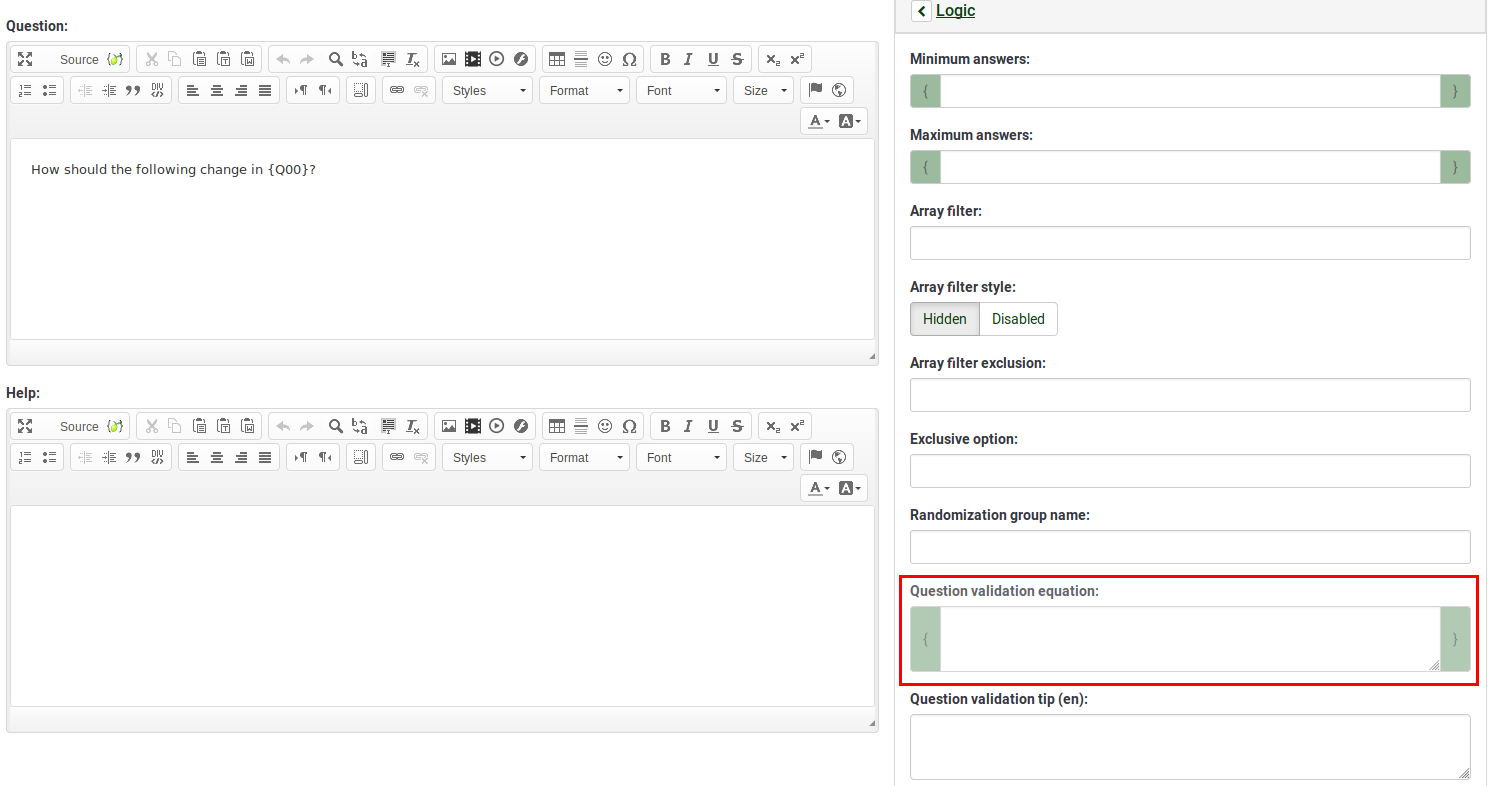Click the unlink icon in Help editor toolbar
This screenshot has width=1493, height=786.
423,457
